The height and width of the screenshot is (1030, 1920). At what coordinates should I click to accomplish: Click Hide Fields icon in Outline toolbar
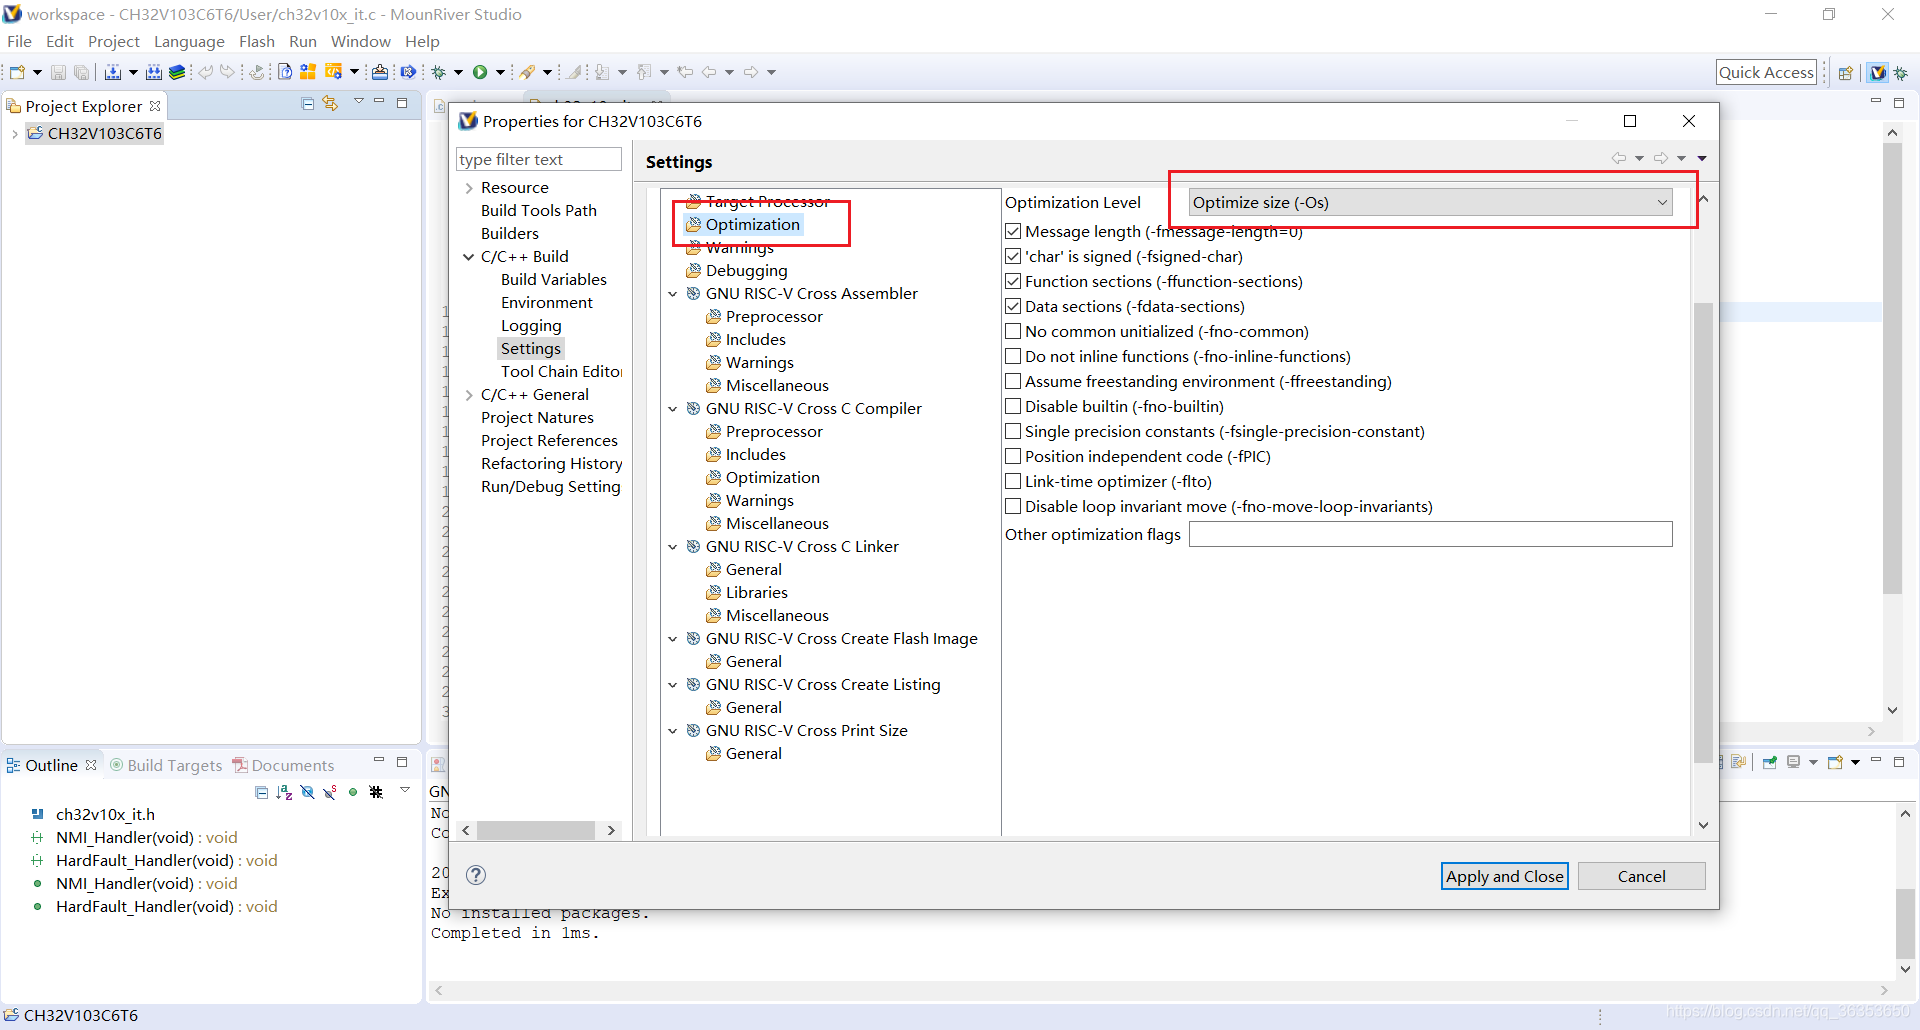(307, 792)
